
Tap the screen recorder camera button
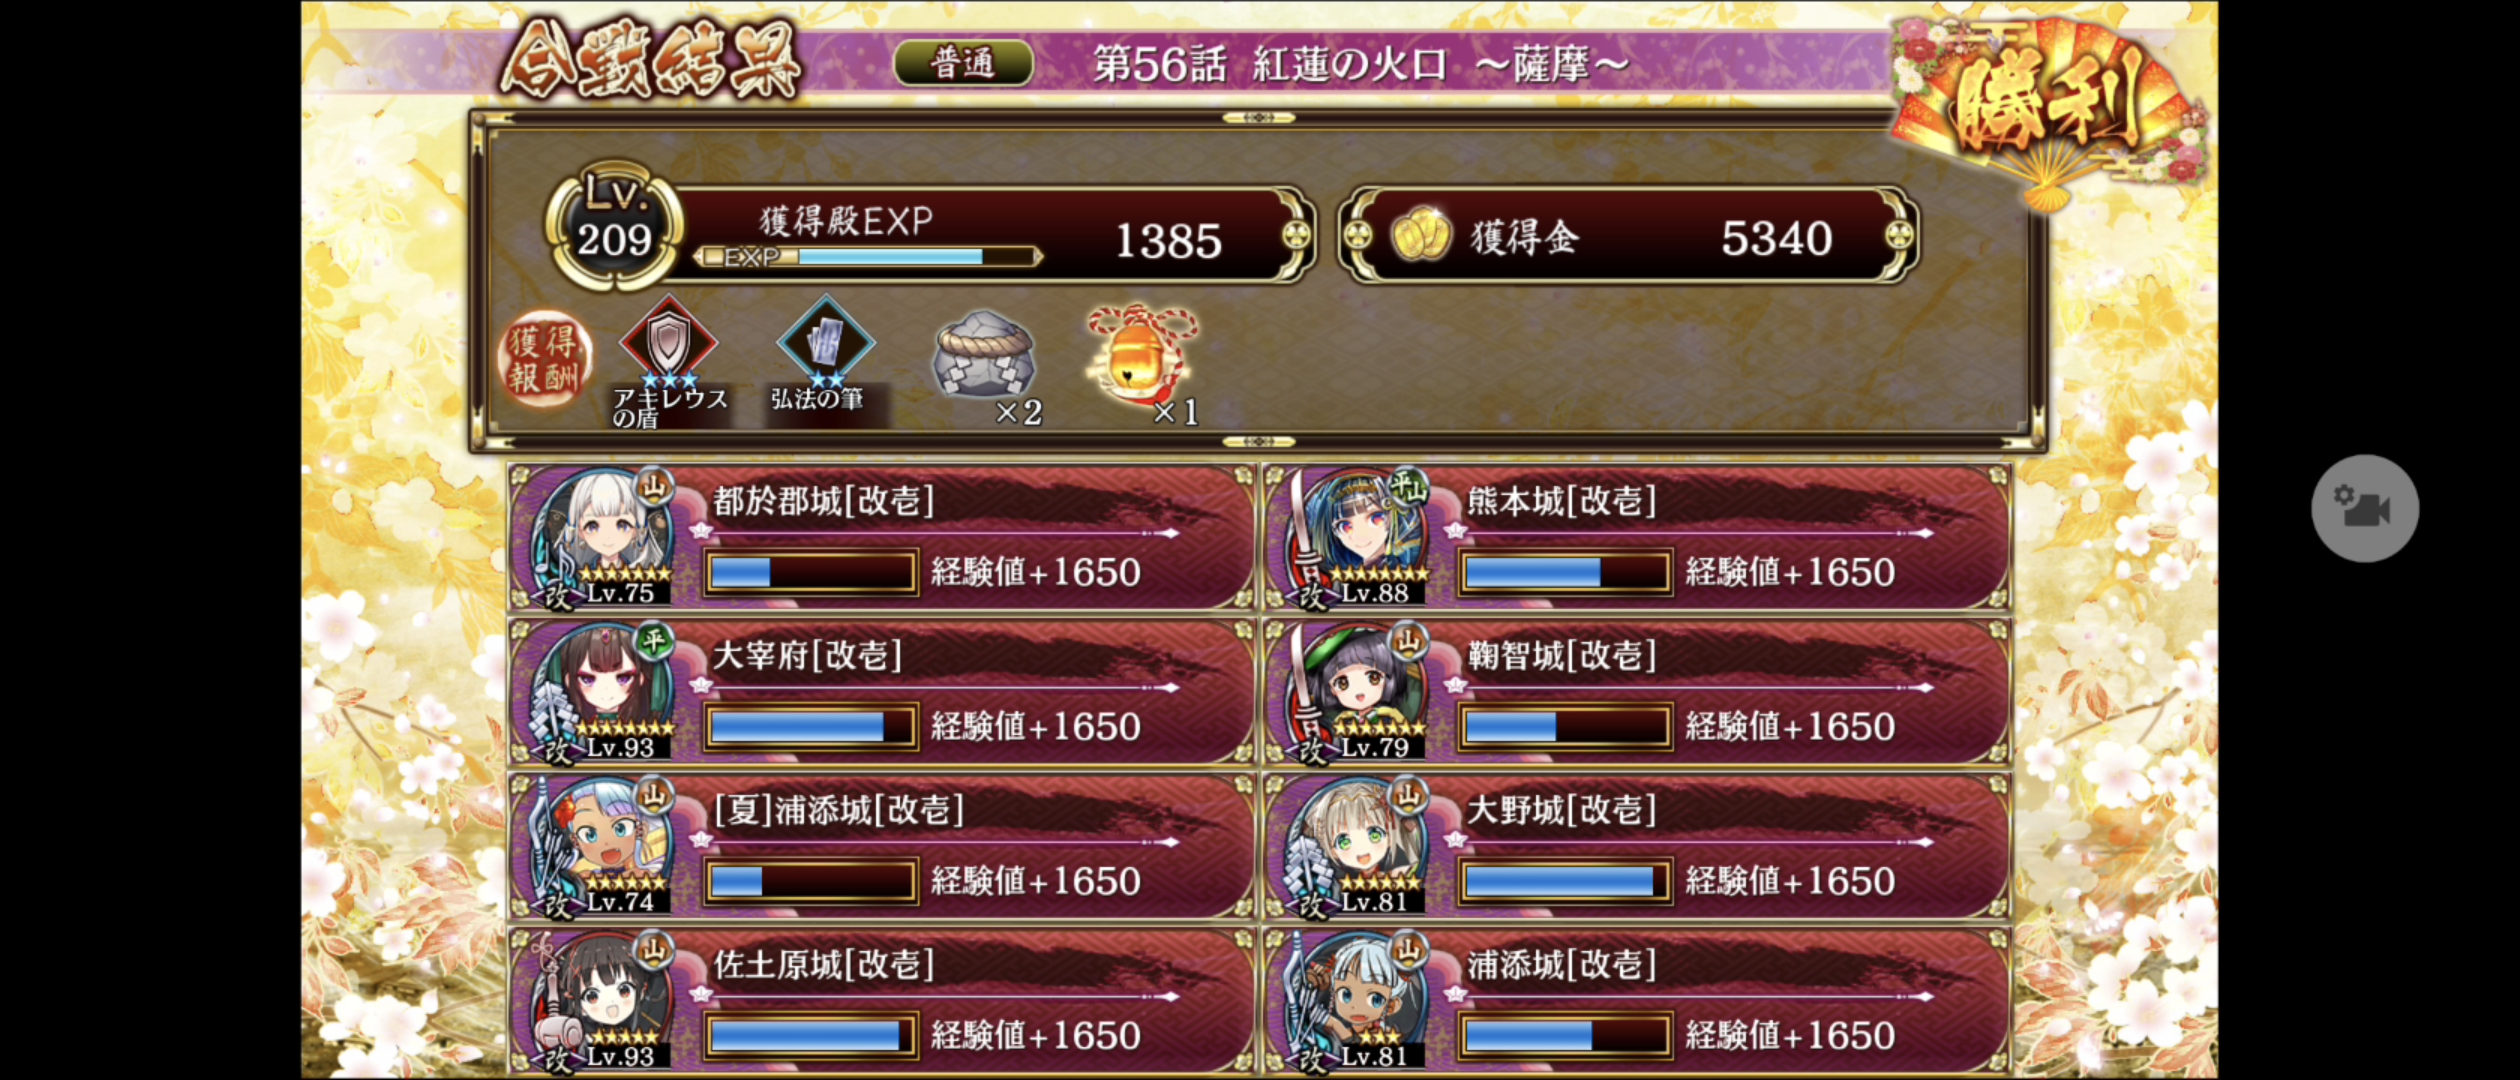(x=2364, y=508)
